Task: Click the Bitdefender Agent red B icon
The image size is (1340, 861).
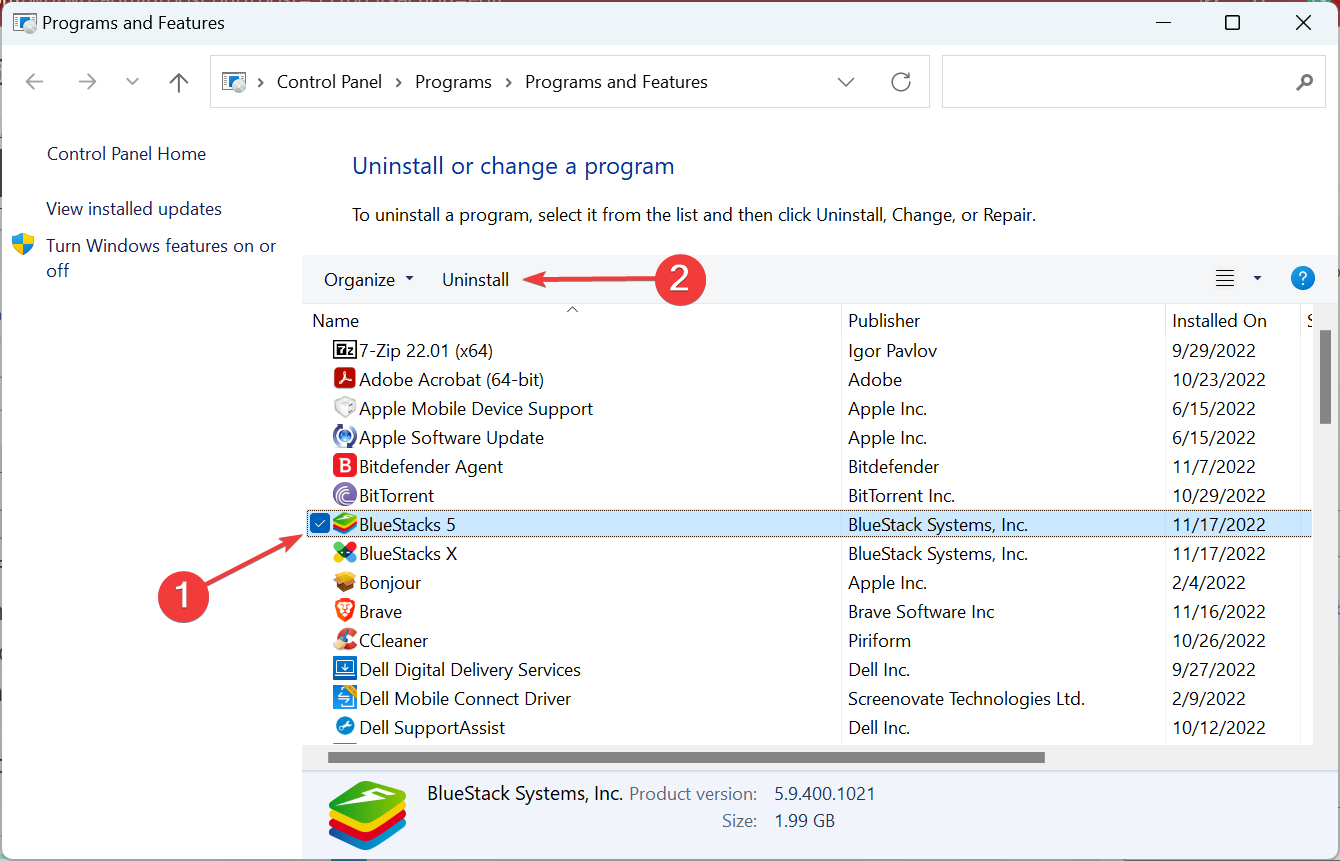Action: pyautogui.click(x=344, y=466)
